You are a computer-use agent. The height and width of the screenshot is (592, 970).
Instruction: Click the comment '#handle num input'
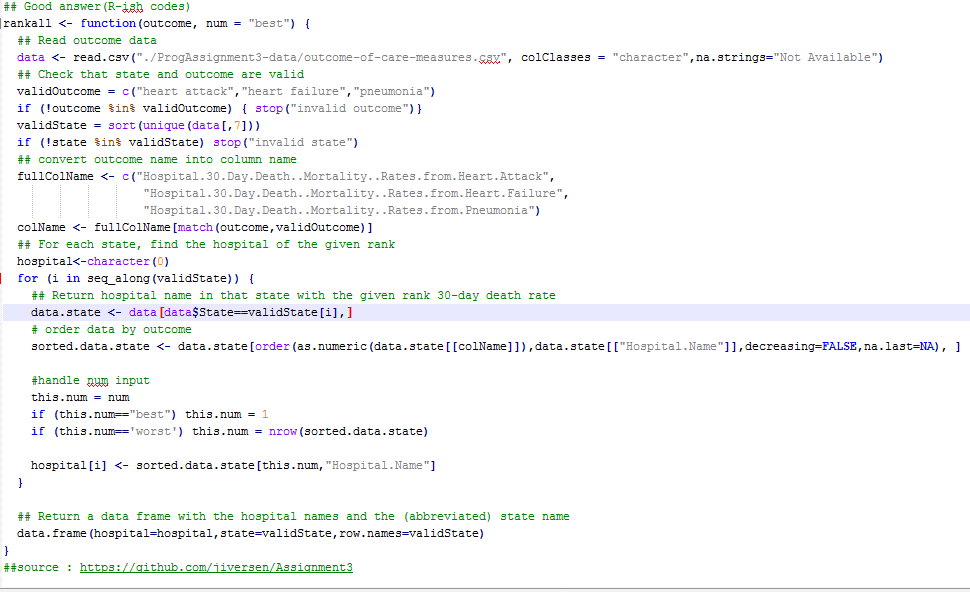coord(90,380)
